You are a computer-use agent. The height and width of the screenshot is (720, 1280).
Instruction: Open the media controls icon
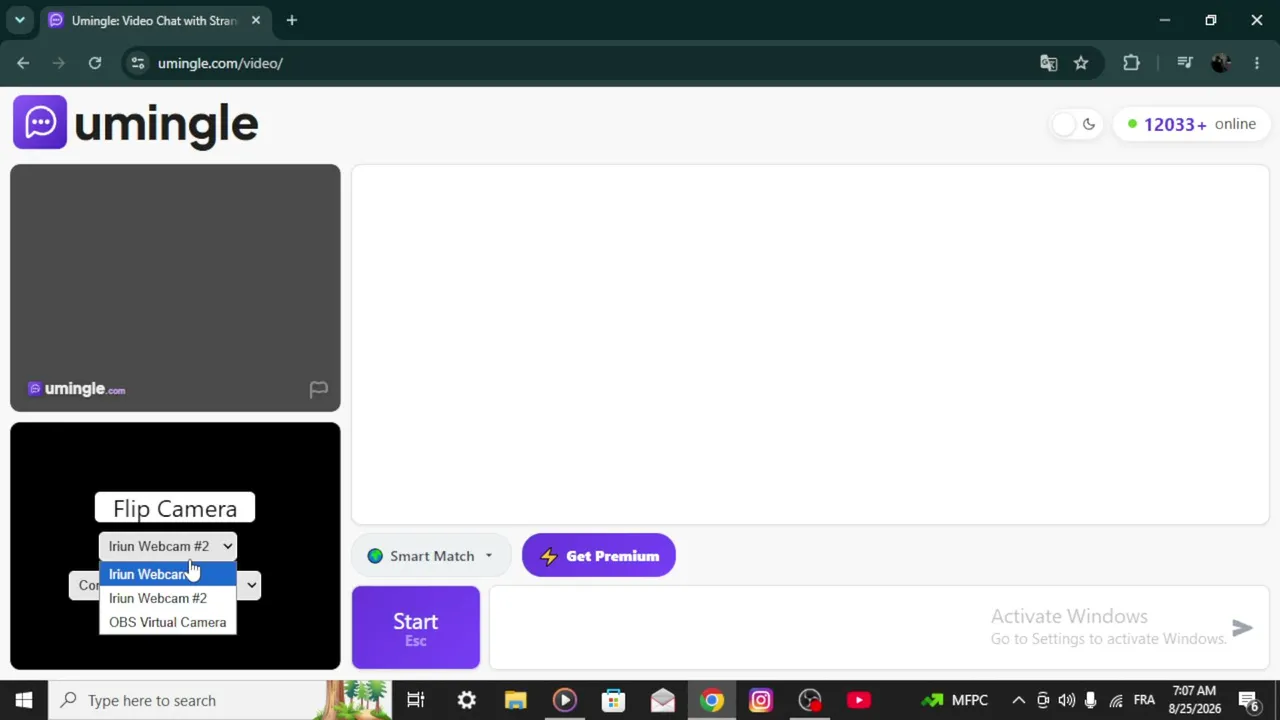(1185, 63)
